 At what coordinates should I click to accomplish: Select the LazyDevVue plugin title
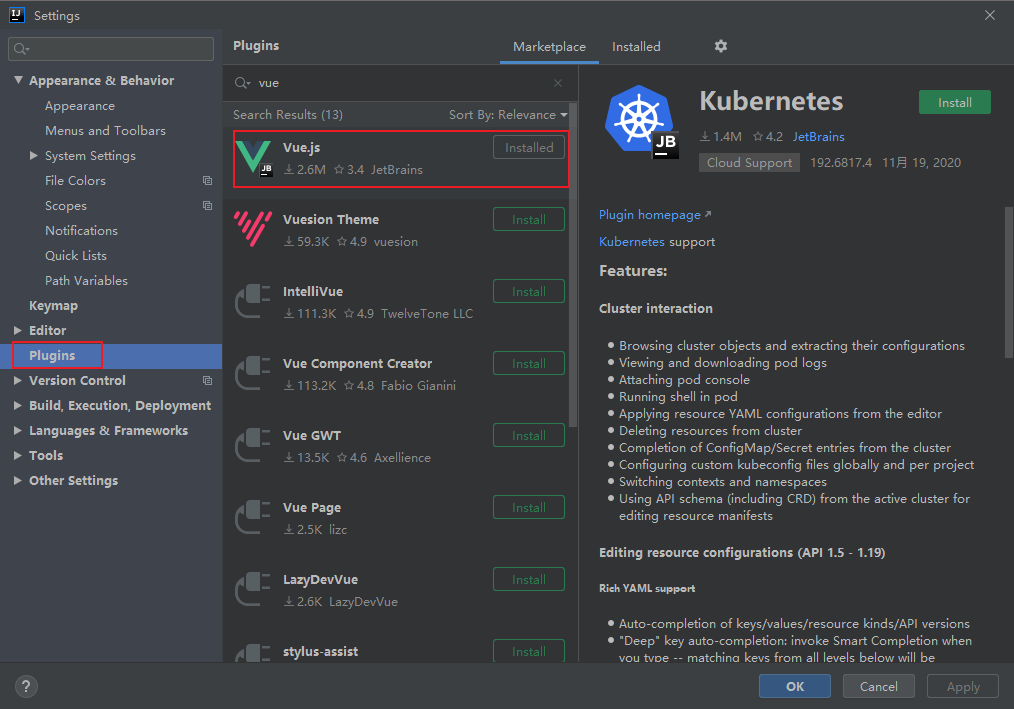coord(320,580)
